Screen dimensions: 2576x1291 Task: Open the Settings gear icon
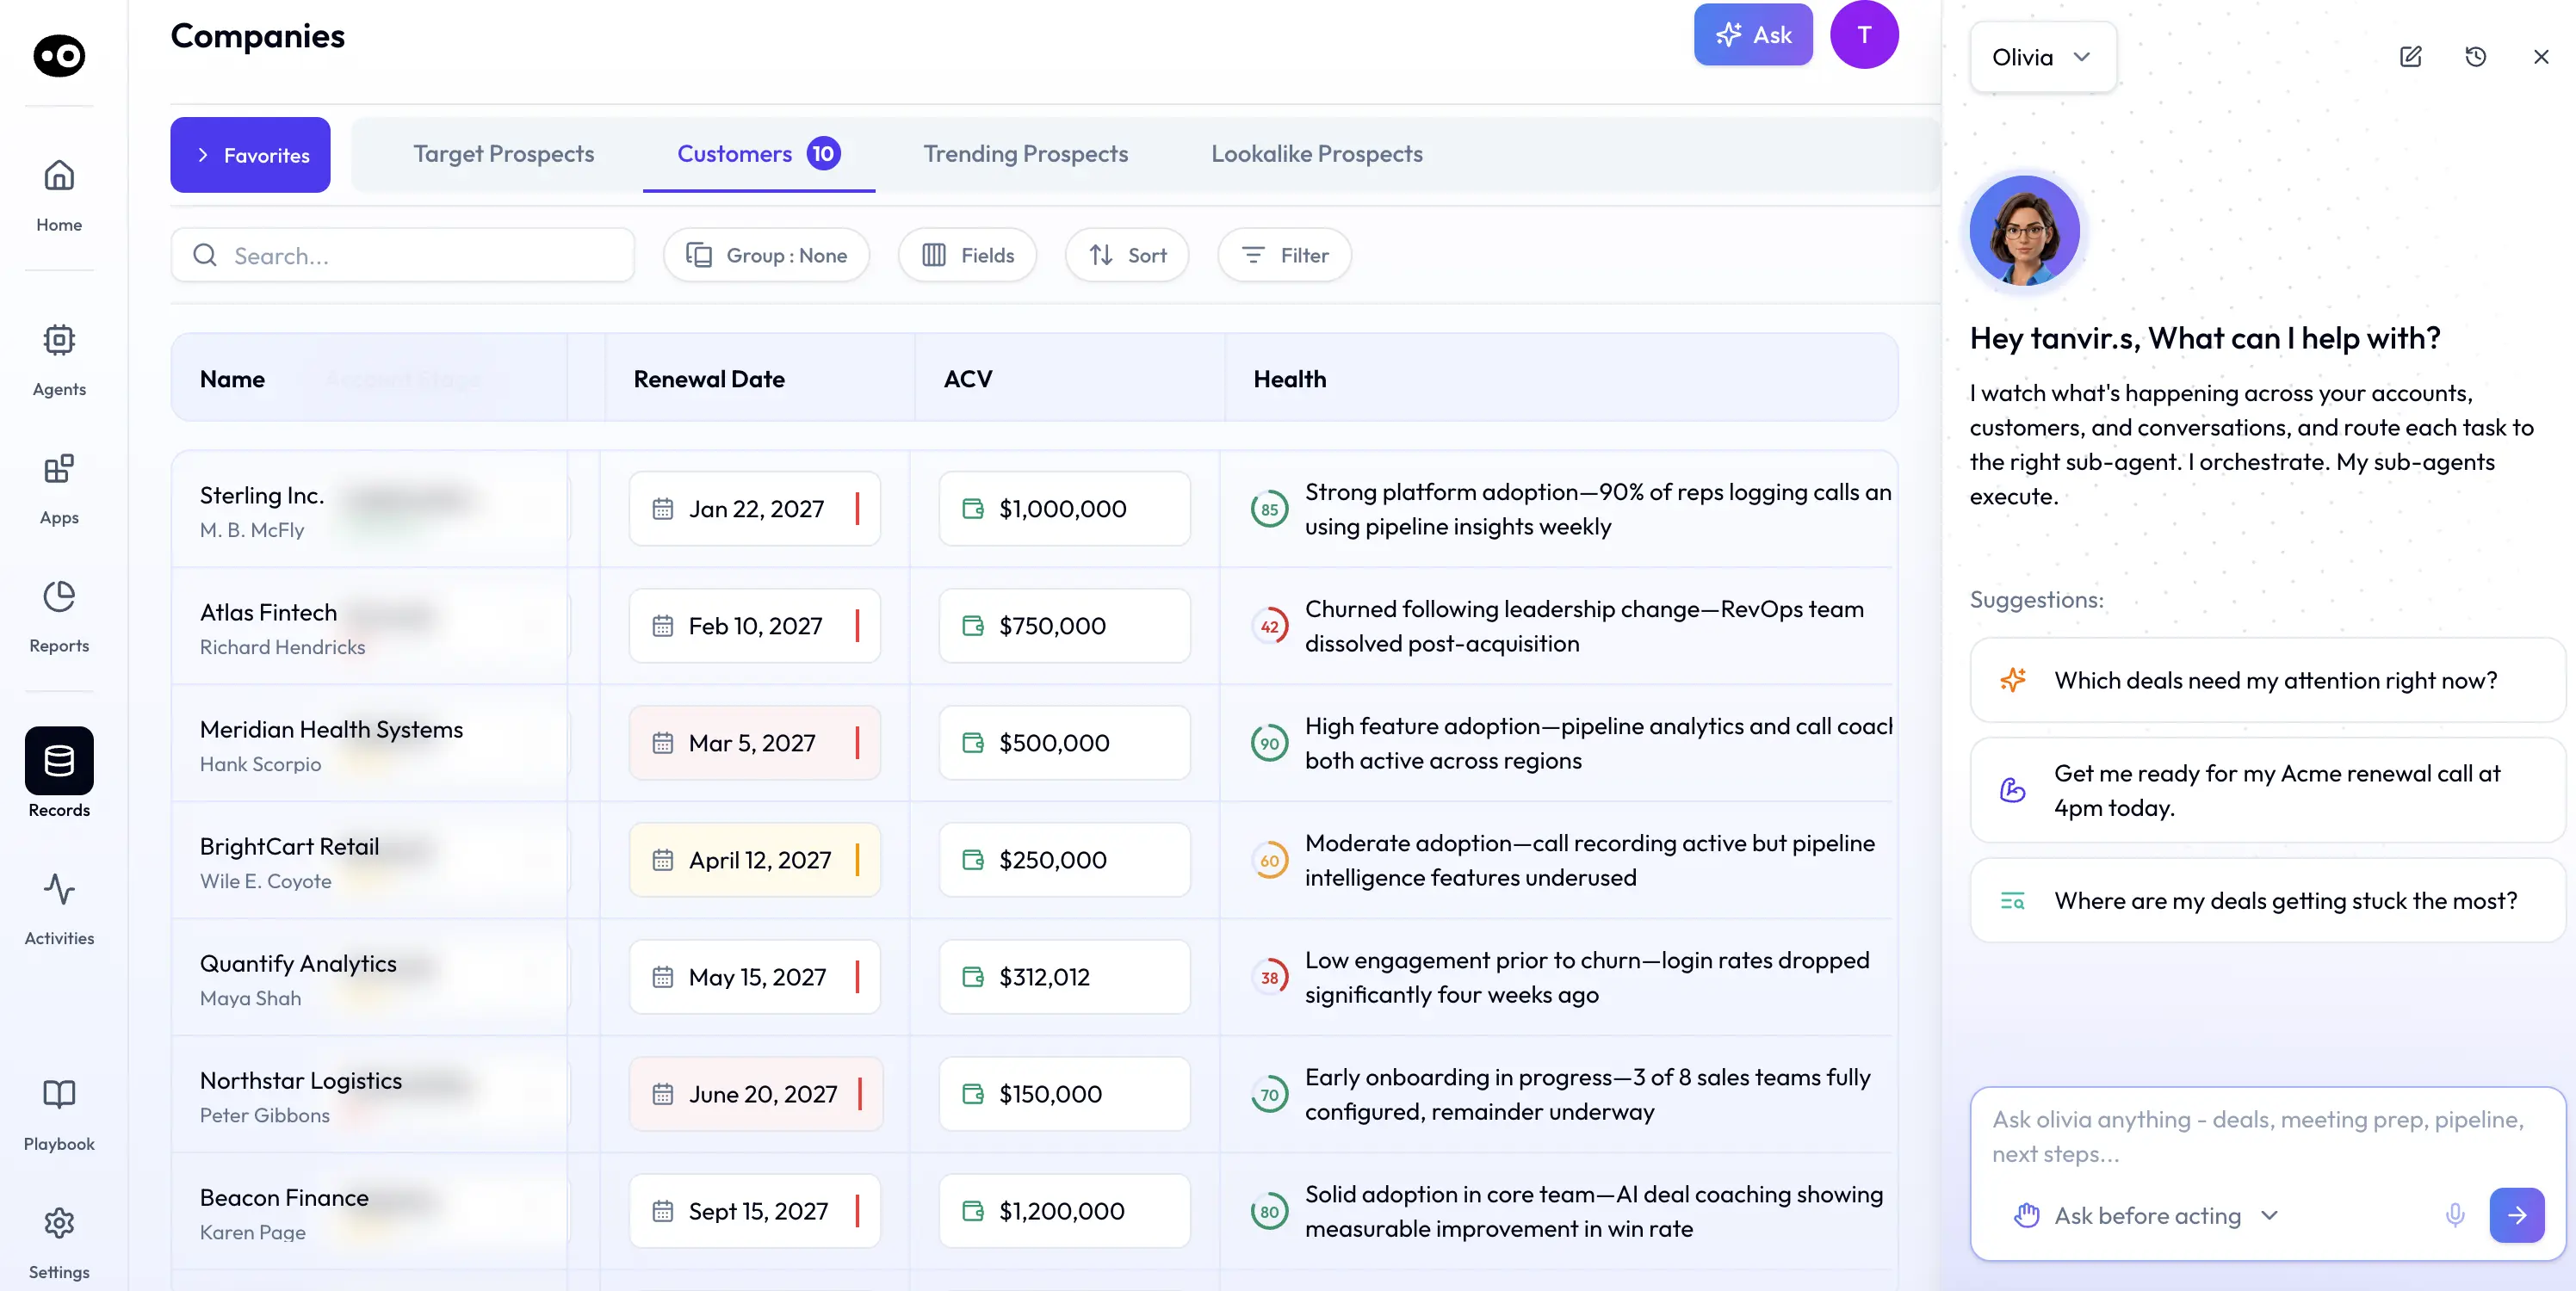(x=59, y=1223)
